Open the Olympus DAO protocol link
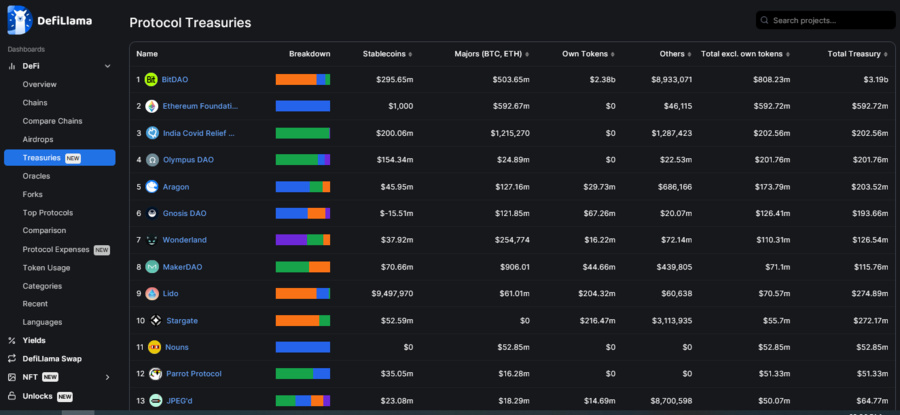 188,160
